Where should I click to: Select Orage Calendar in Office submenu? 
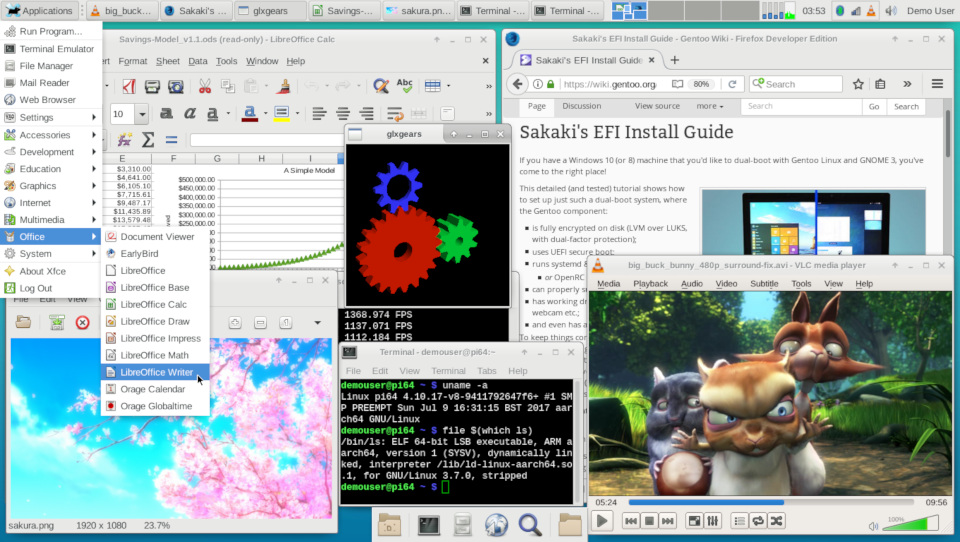(156, 389)
